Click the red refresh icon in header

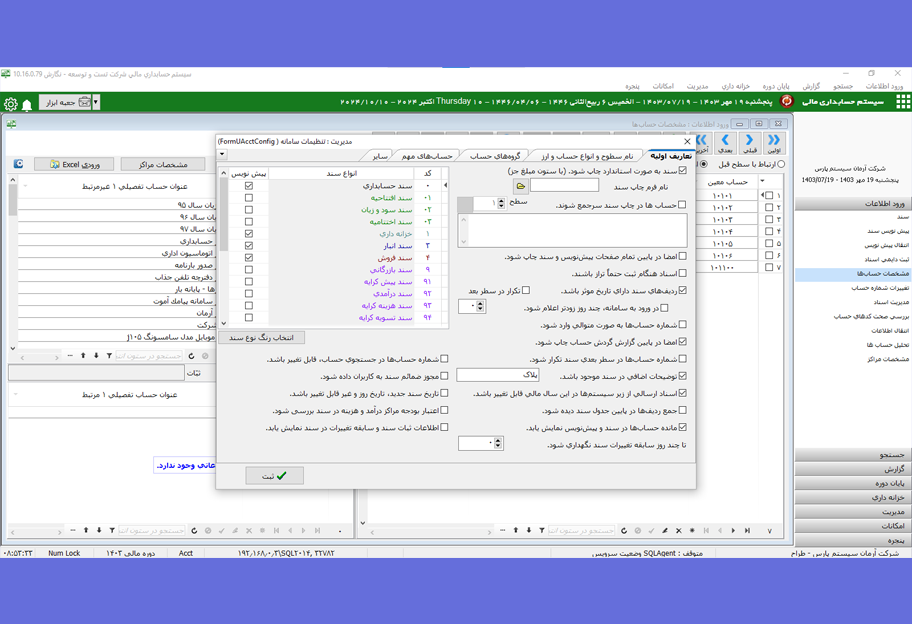pyautogui.click(x=786, y=102)
